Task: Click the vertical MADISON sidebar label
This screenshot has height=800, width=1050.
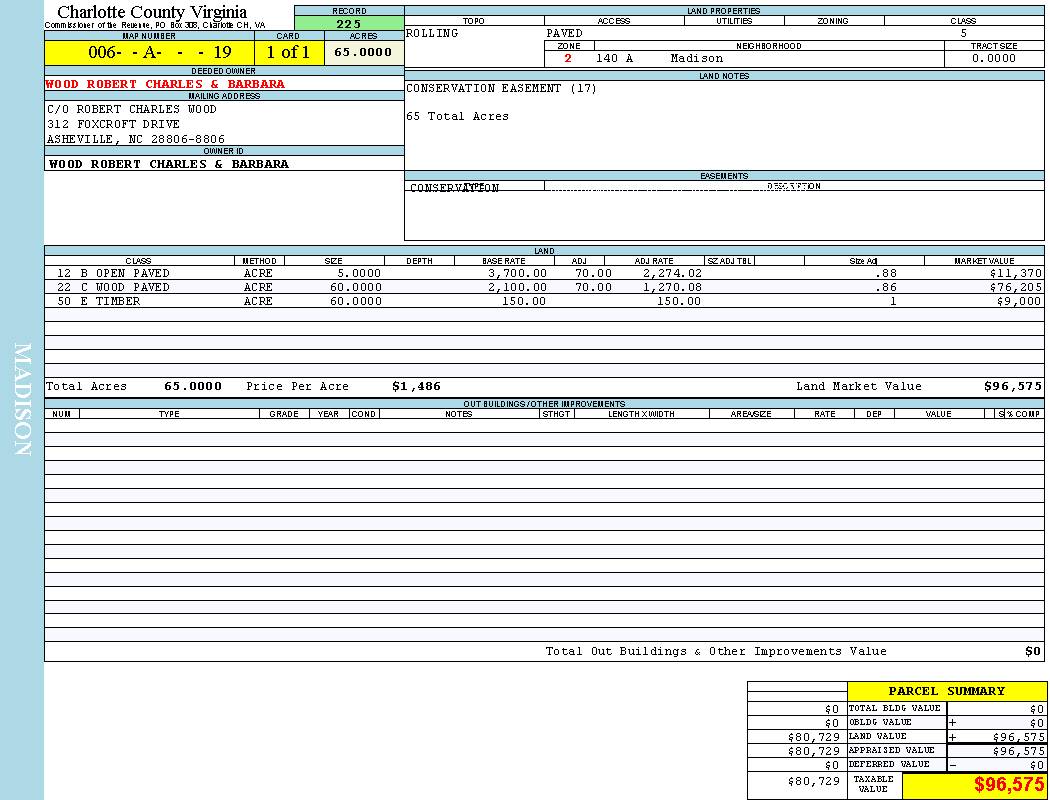Action: 22,400
